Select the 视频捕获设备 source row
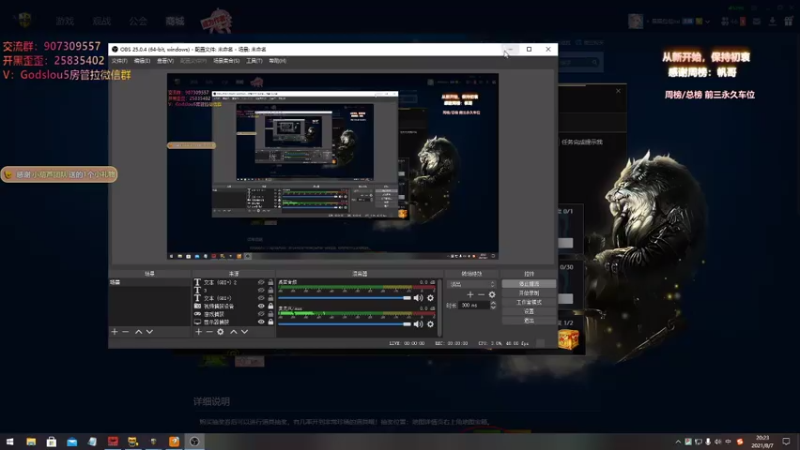Screen dimensions: 800x450 [x=234, y=306]
